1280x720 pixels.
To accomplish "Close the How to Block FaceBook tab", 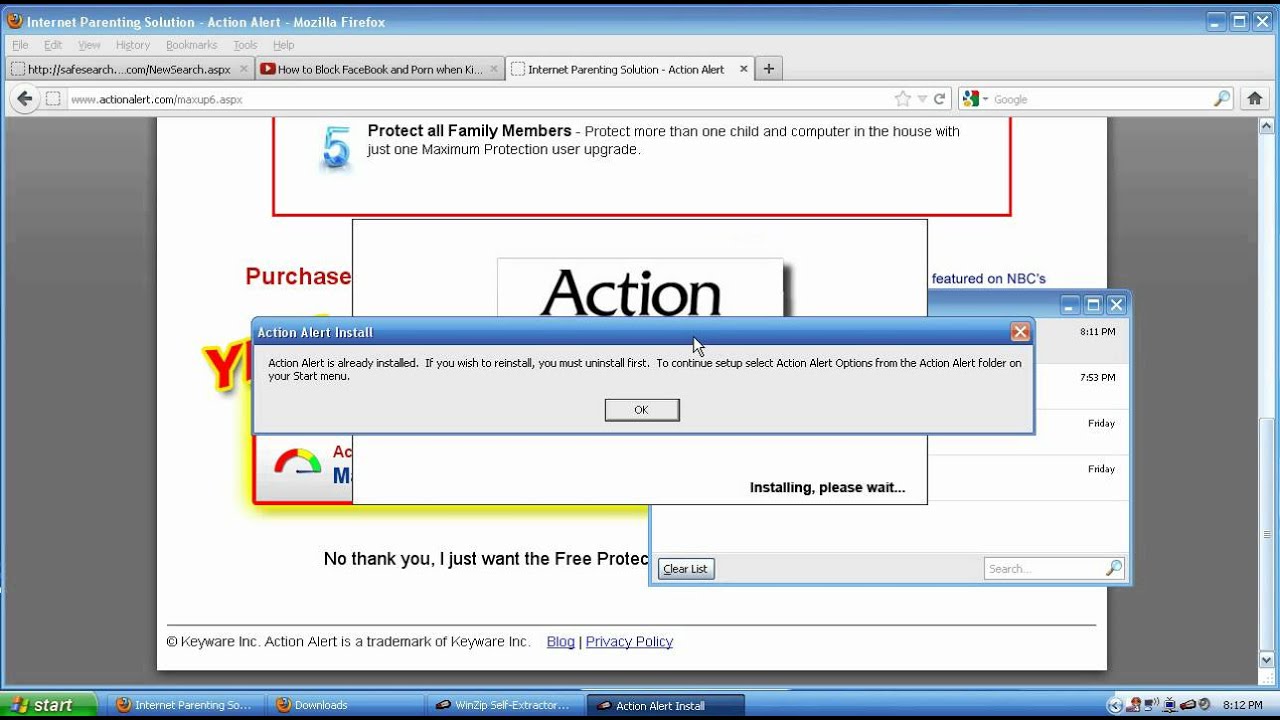I will 493,69.
